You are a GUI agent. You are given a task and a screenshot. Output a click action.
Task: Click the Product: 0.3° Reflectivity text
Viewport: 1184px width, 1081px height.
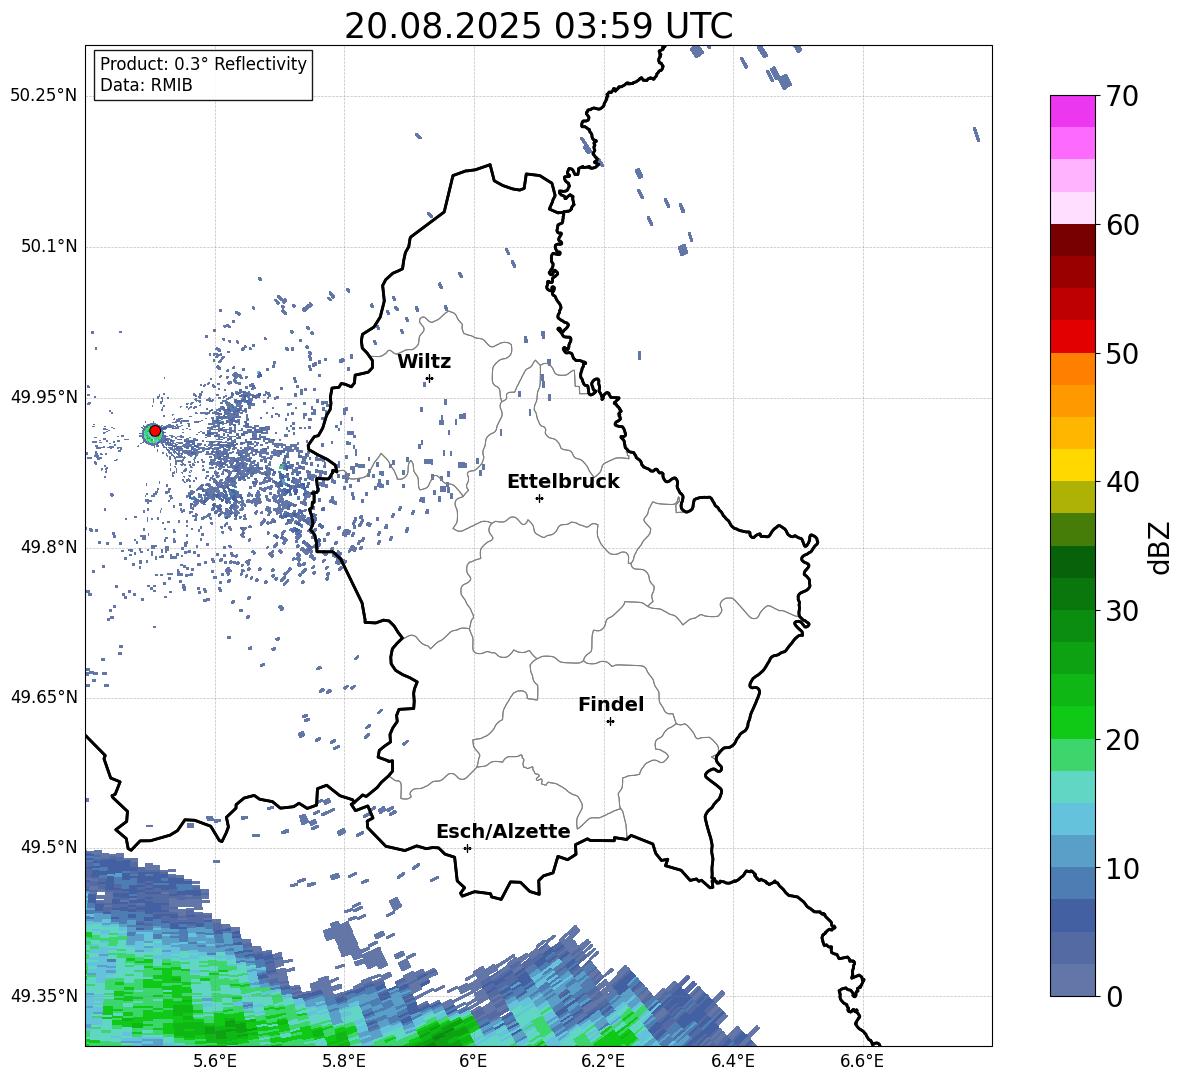click(203, 64)
